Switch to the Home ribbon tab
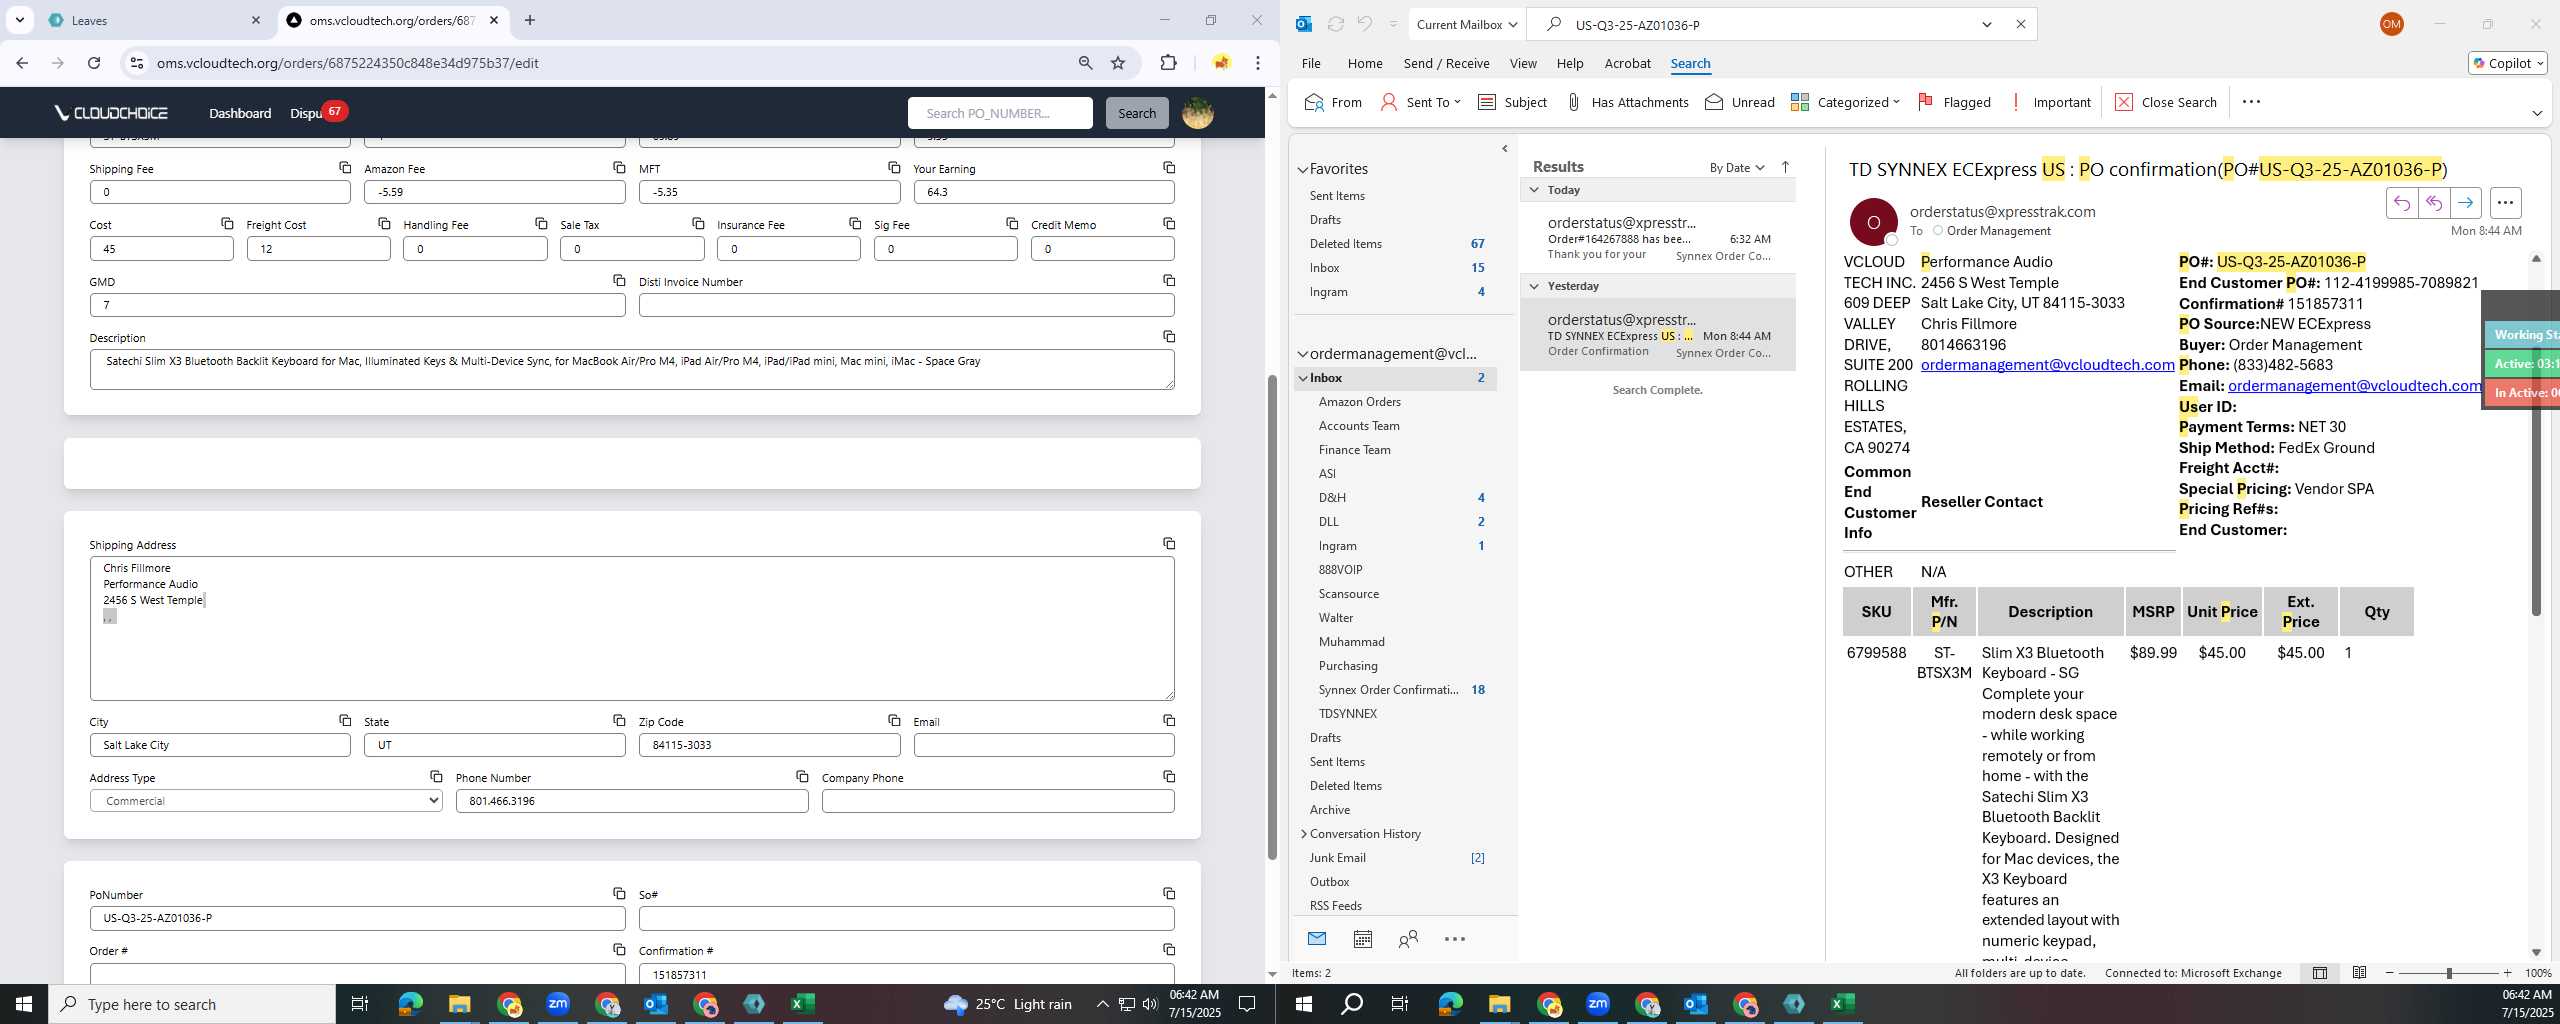 click(x=1365, y=63)
